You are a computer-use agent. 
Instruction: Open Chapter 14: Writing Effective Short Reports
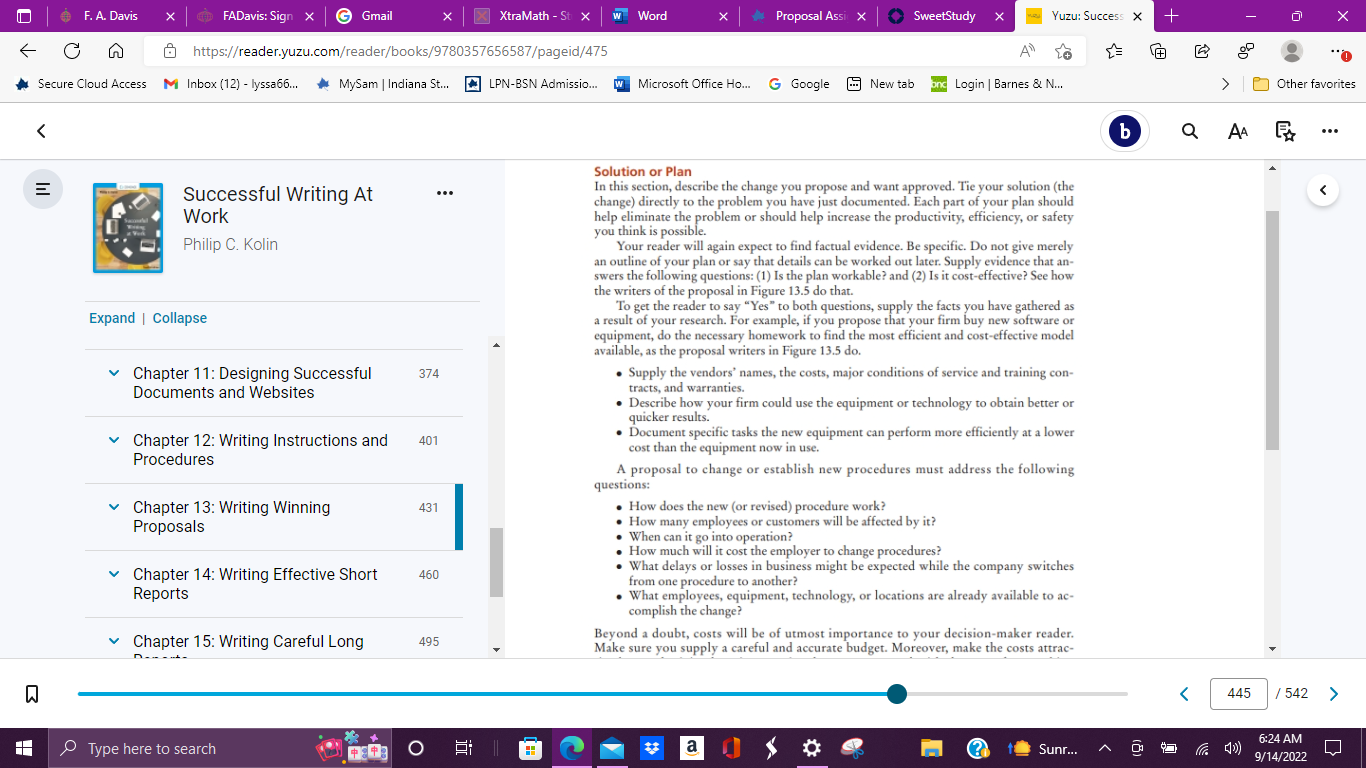pyautogui.click(x=255, y=584)
